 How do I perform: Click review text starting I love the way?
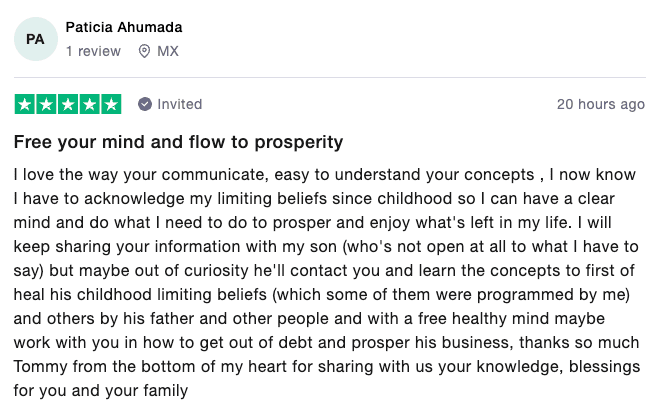326,282
